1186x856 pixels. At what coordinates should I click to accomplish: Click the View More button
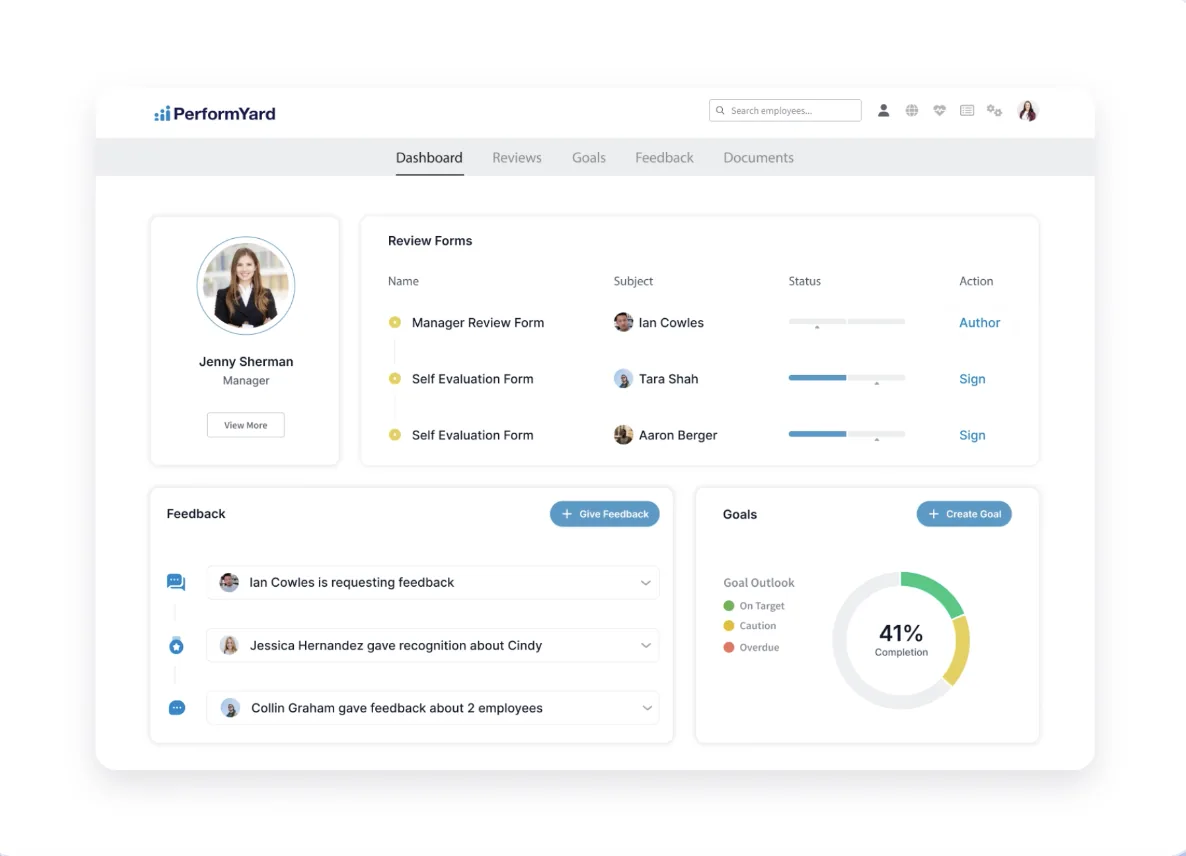click(x=246, y=425)
